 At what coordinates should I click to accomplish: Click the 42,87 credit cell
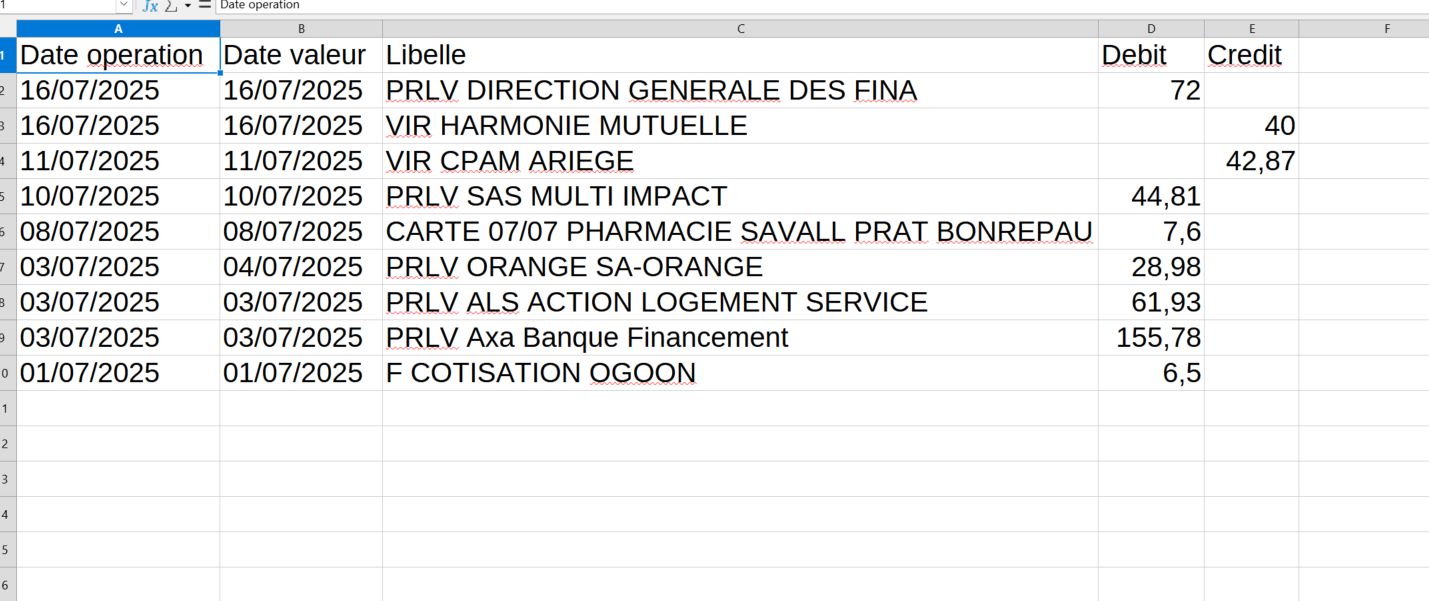[x=1251, y=161]
